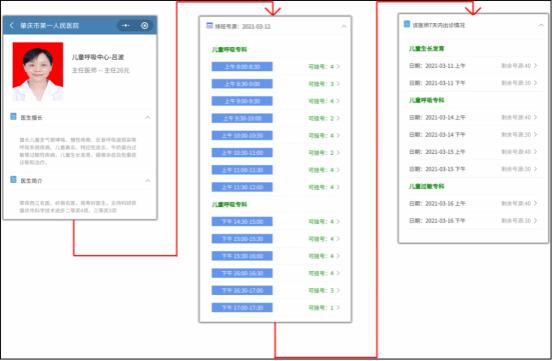Click the 医生擅长 section icon
The image size is (552, 361).
[13, 117]
